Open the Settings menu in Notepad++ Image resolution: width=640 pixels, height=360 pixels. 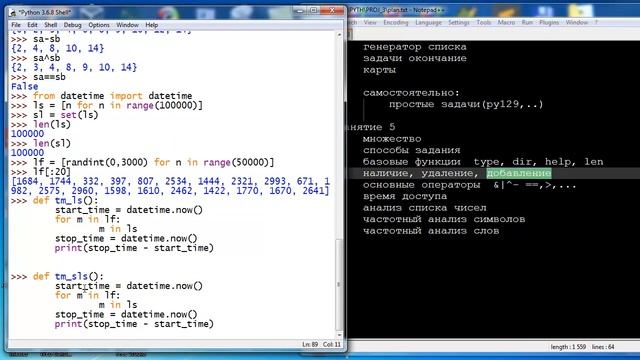pos(459,22)
